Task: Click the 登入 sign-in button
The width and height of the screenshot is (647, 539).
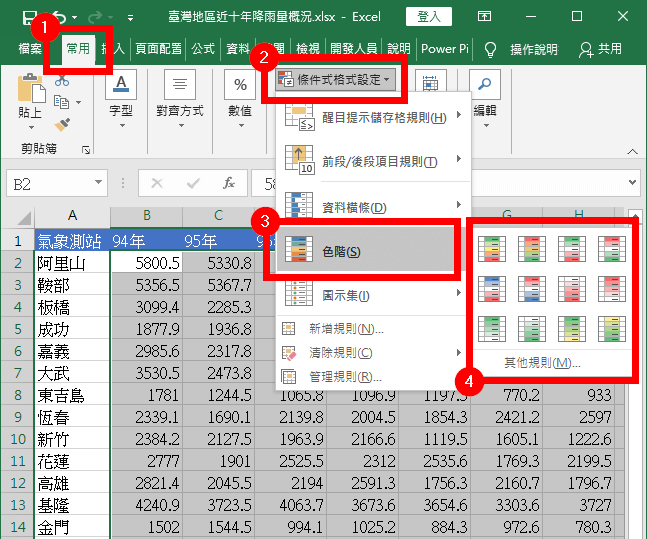Action: pyautogui.click(x=429, y=17)
